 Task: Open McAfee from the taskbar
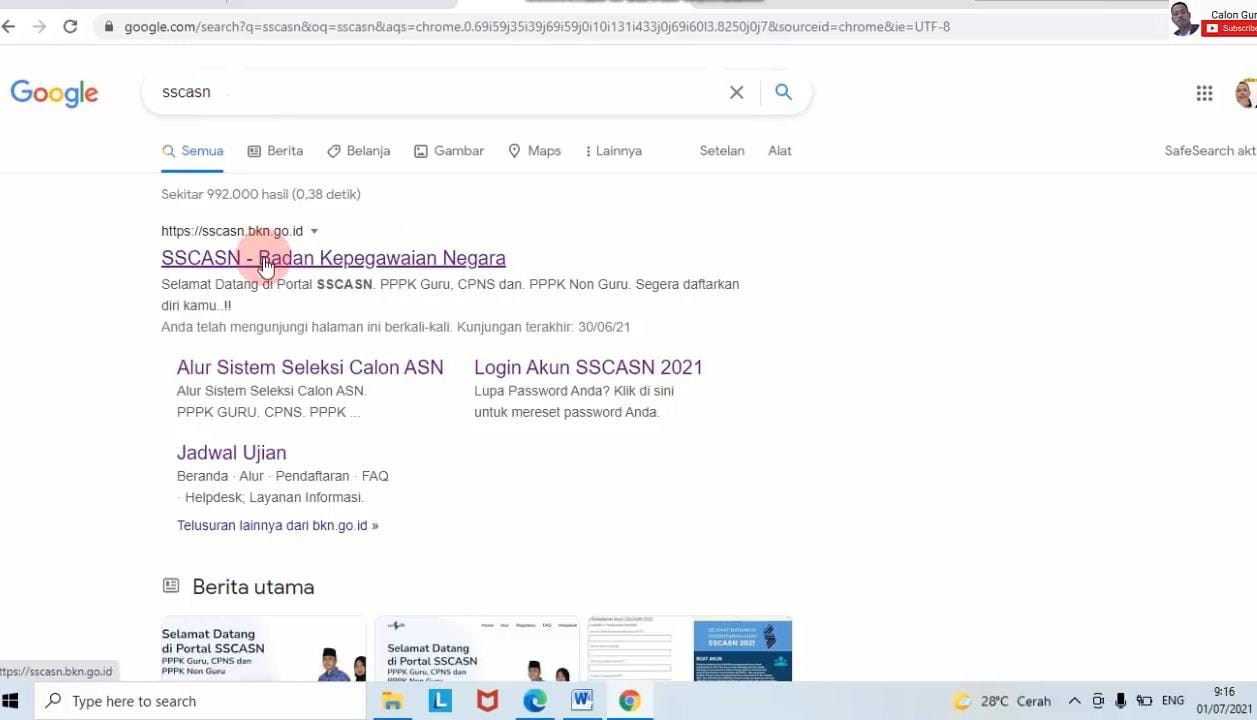[x=487, y=701]
